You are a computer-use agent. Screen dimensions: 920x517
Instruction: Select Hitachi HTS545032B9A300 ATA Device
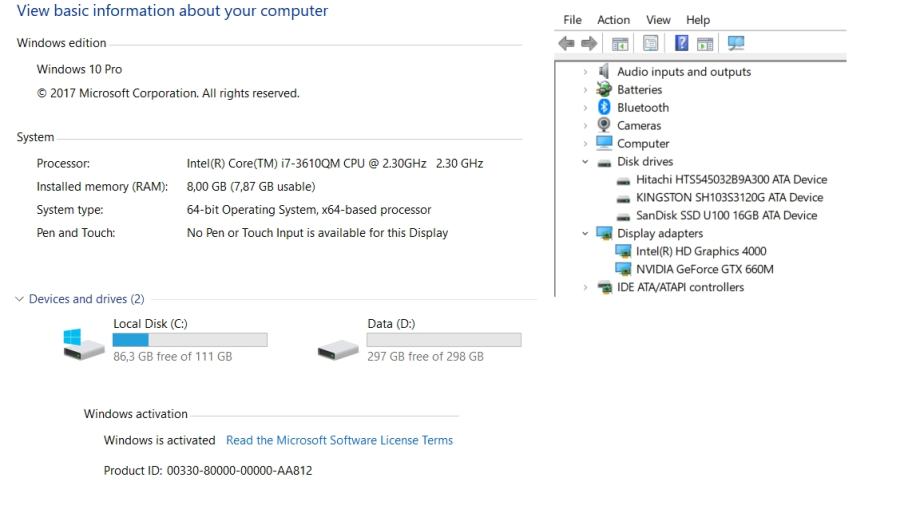coord(731,180)
